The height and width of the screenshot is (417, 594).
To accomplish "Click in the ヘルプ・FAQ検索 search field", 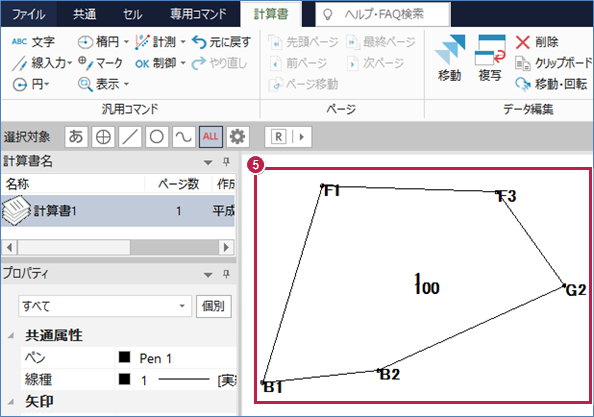I will pyautogui.click(x=383, y=14).
